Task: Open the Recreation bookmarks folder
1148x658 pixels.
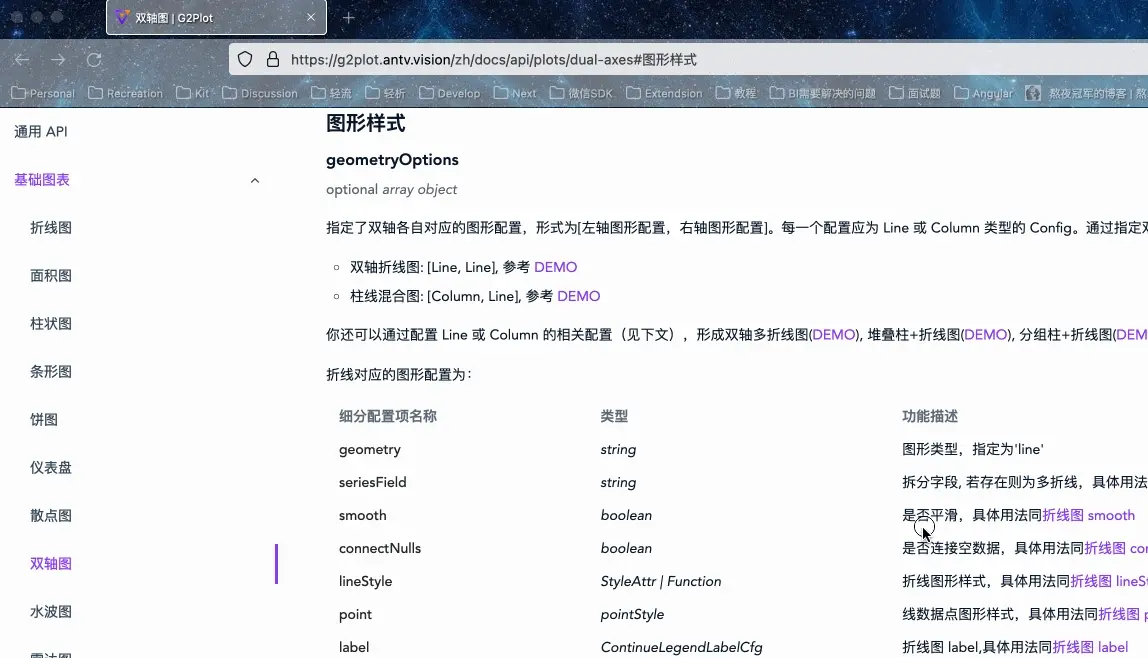Action: pyautogui.click(x=125, y=93)
